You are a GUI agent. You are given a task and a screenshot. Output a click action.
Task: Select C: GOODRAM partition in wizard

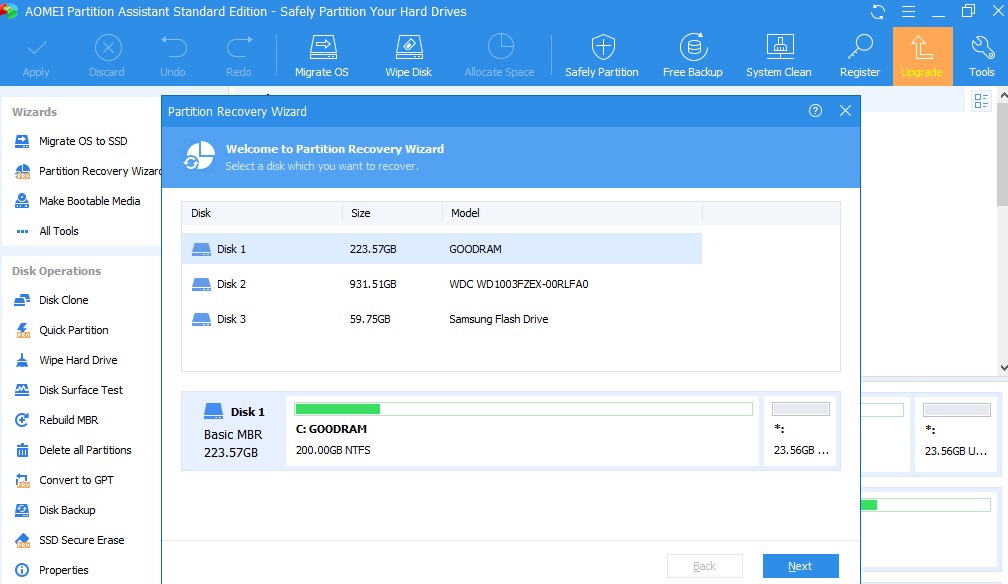pos(523,430)
